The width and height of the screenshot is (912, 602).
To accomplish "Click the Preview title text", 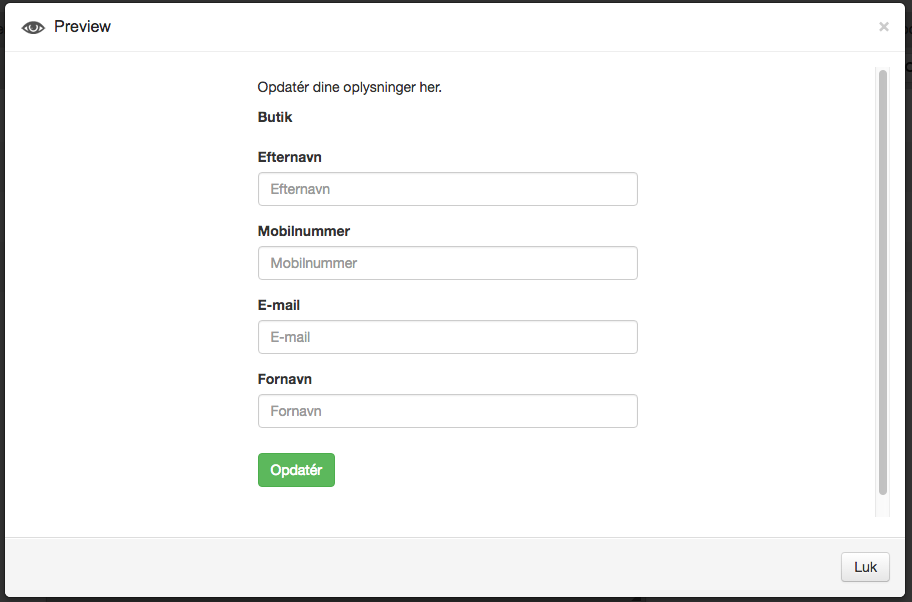I will [x=82, y=27].
